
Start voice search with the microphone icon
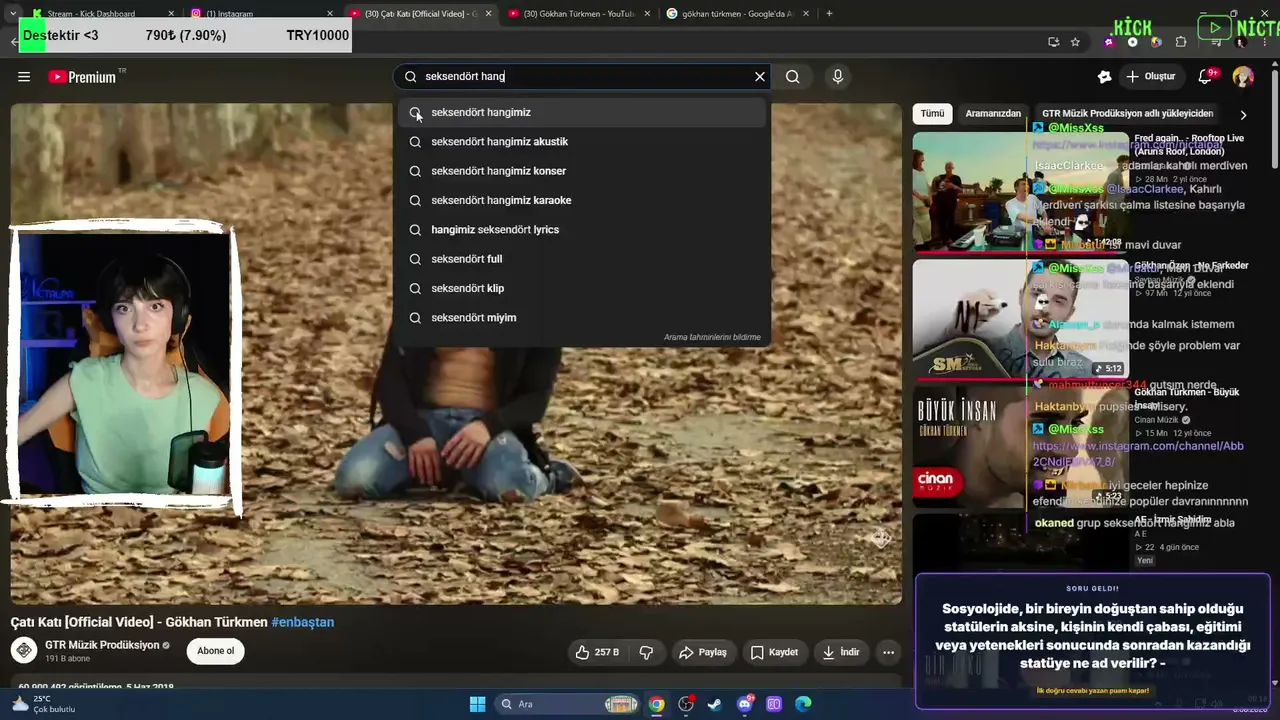coord(838,77)
